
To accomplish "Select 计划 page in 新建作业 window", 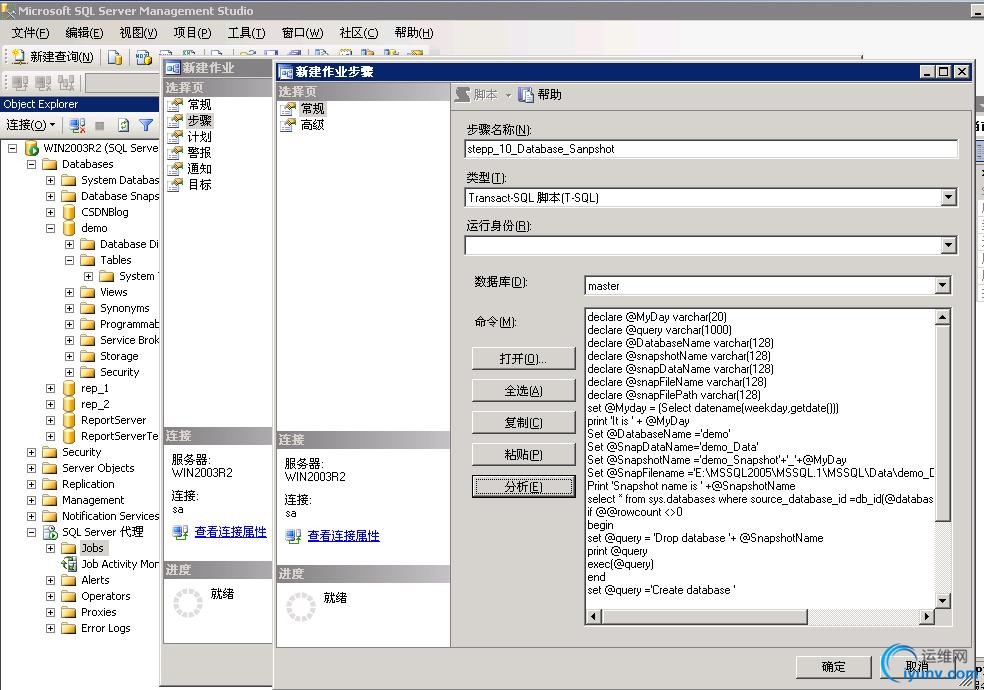I will point(199,137).
